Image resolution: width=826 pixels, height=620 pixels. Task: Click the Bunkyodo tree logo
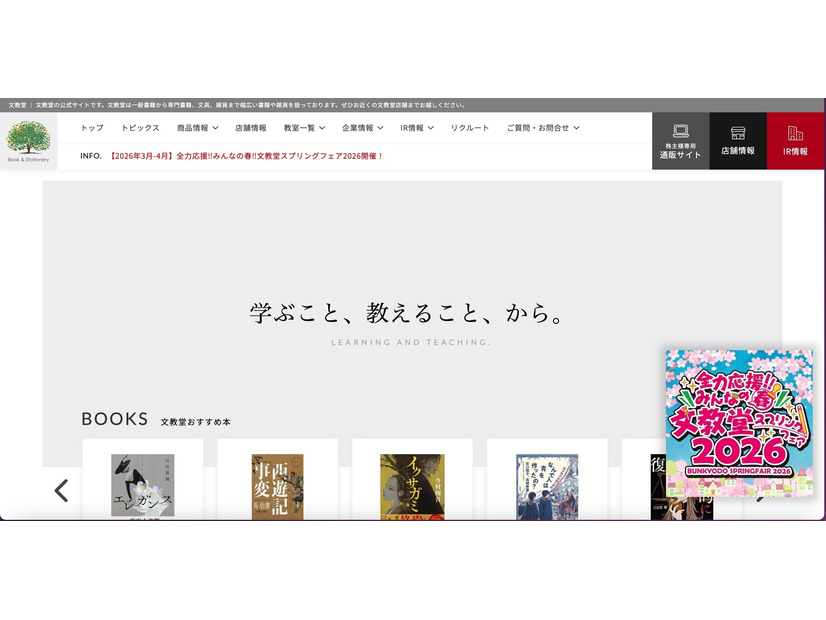(x=28, y=140)
